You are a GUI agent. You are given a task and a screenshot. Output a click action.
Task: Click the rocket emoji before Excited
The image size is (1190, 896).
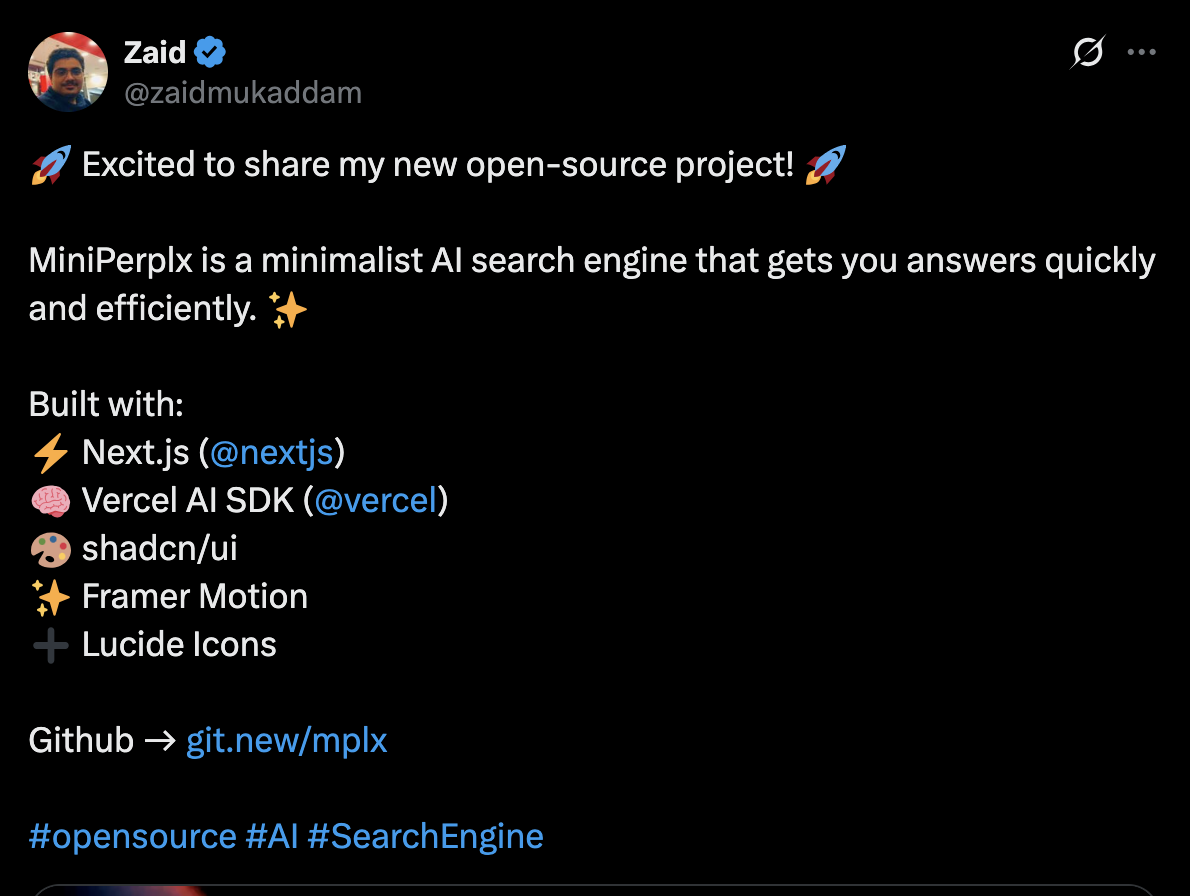click(51, 165)
